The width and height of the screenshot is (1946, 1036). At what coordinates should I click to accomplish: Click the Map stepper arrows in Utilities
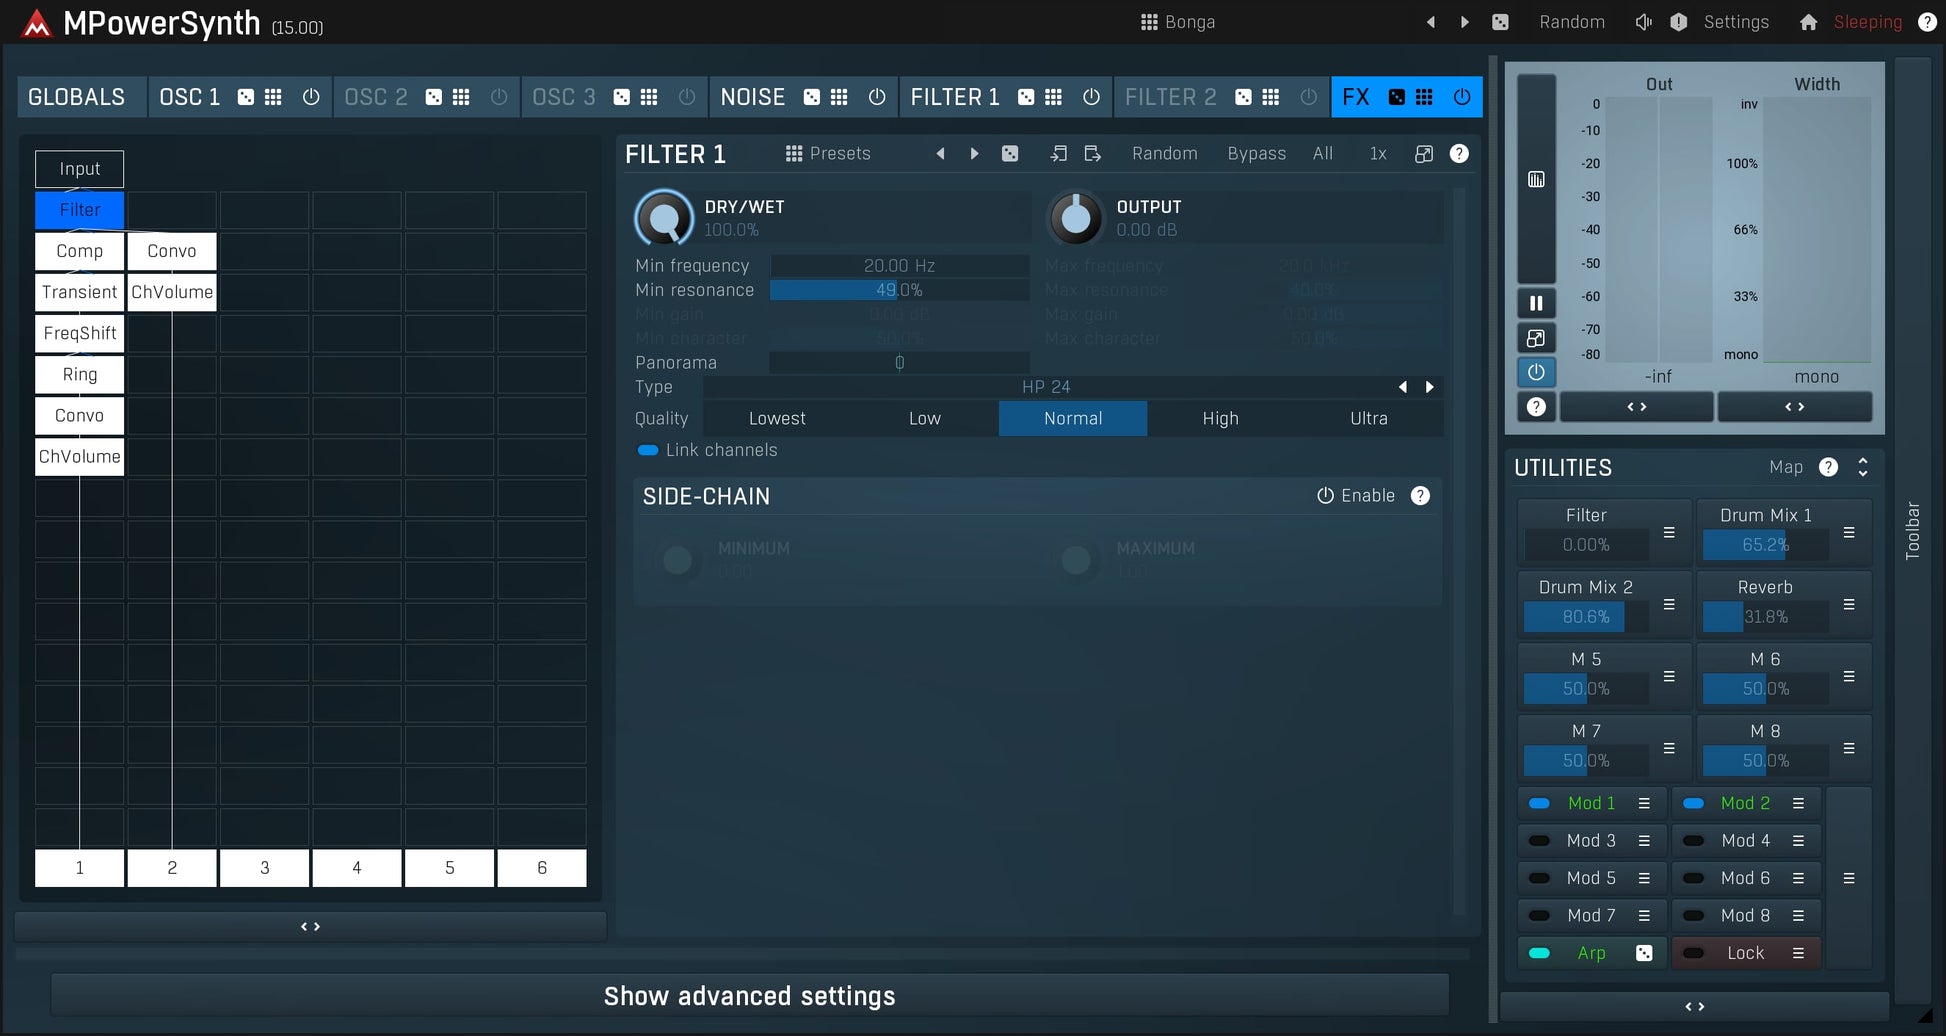tap(1862, 466)
